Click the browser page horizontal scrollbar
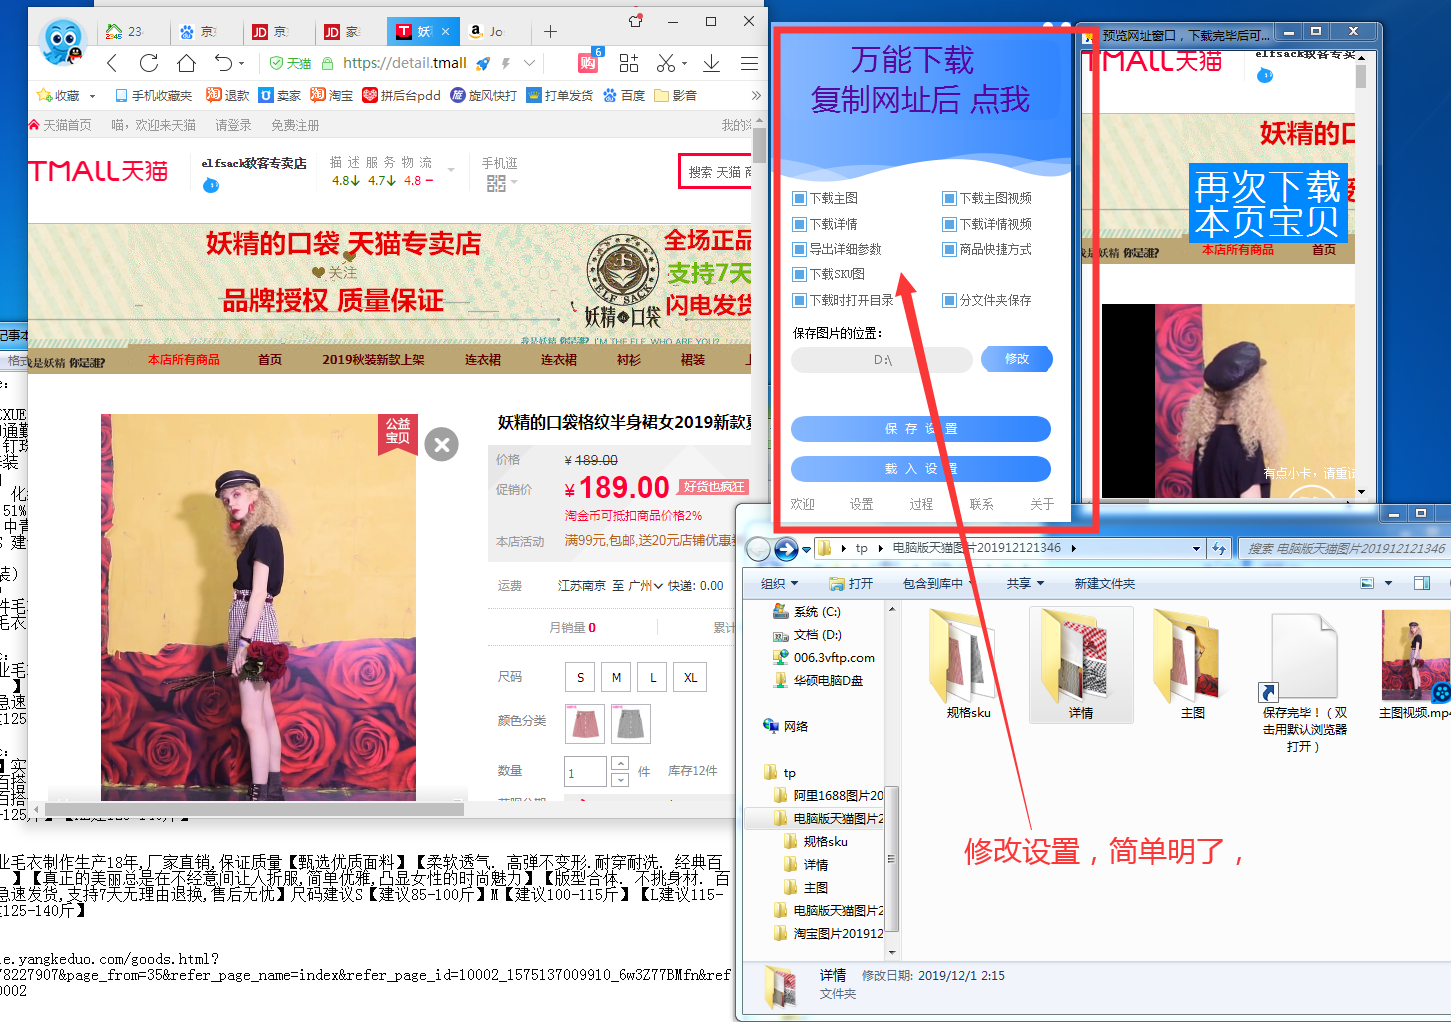 (253, 809)
